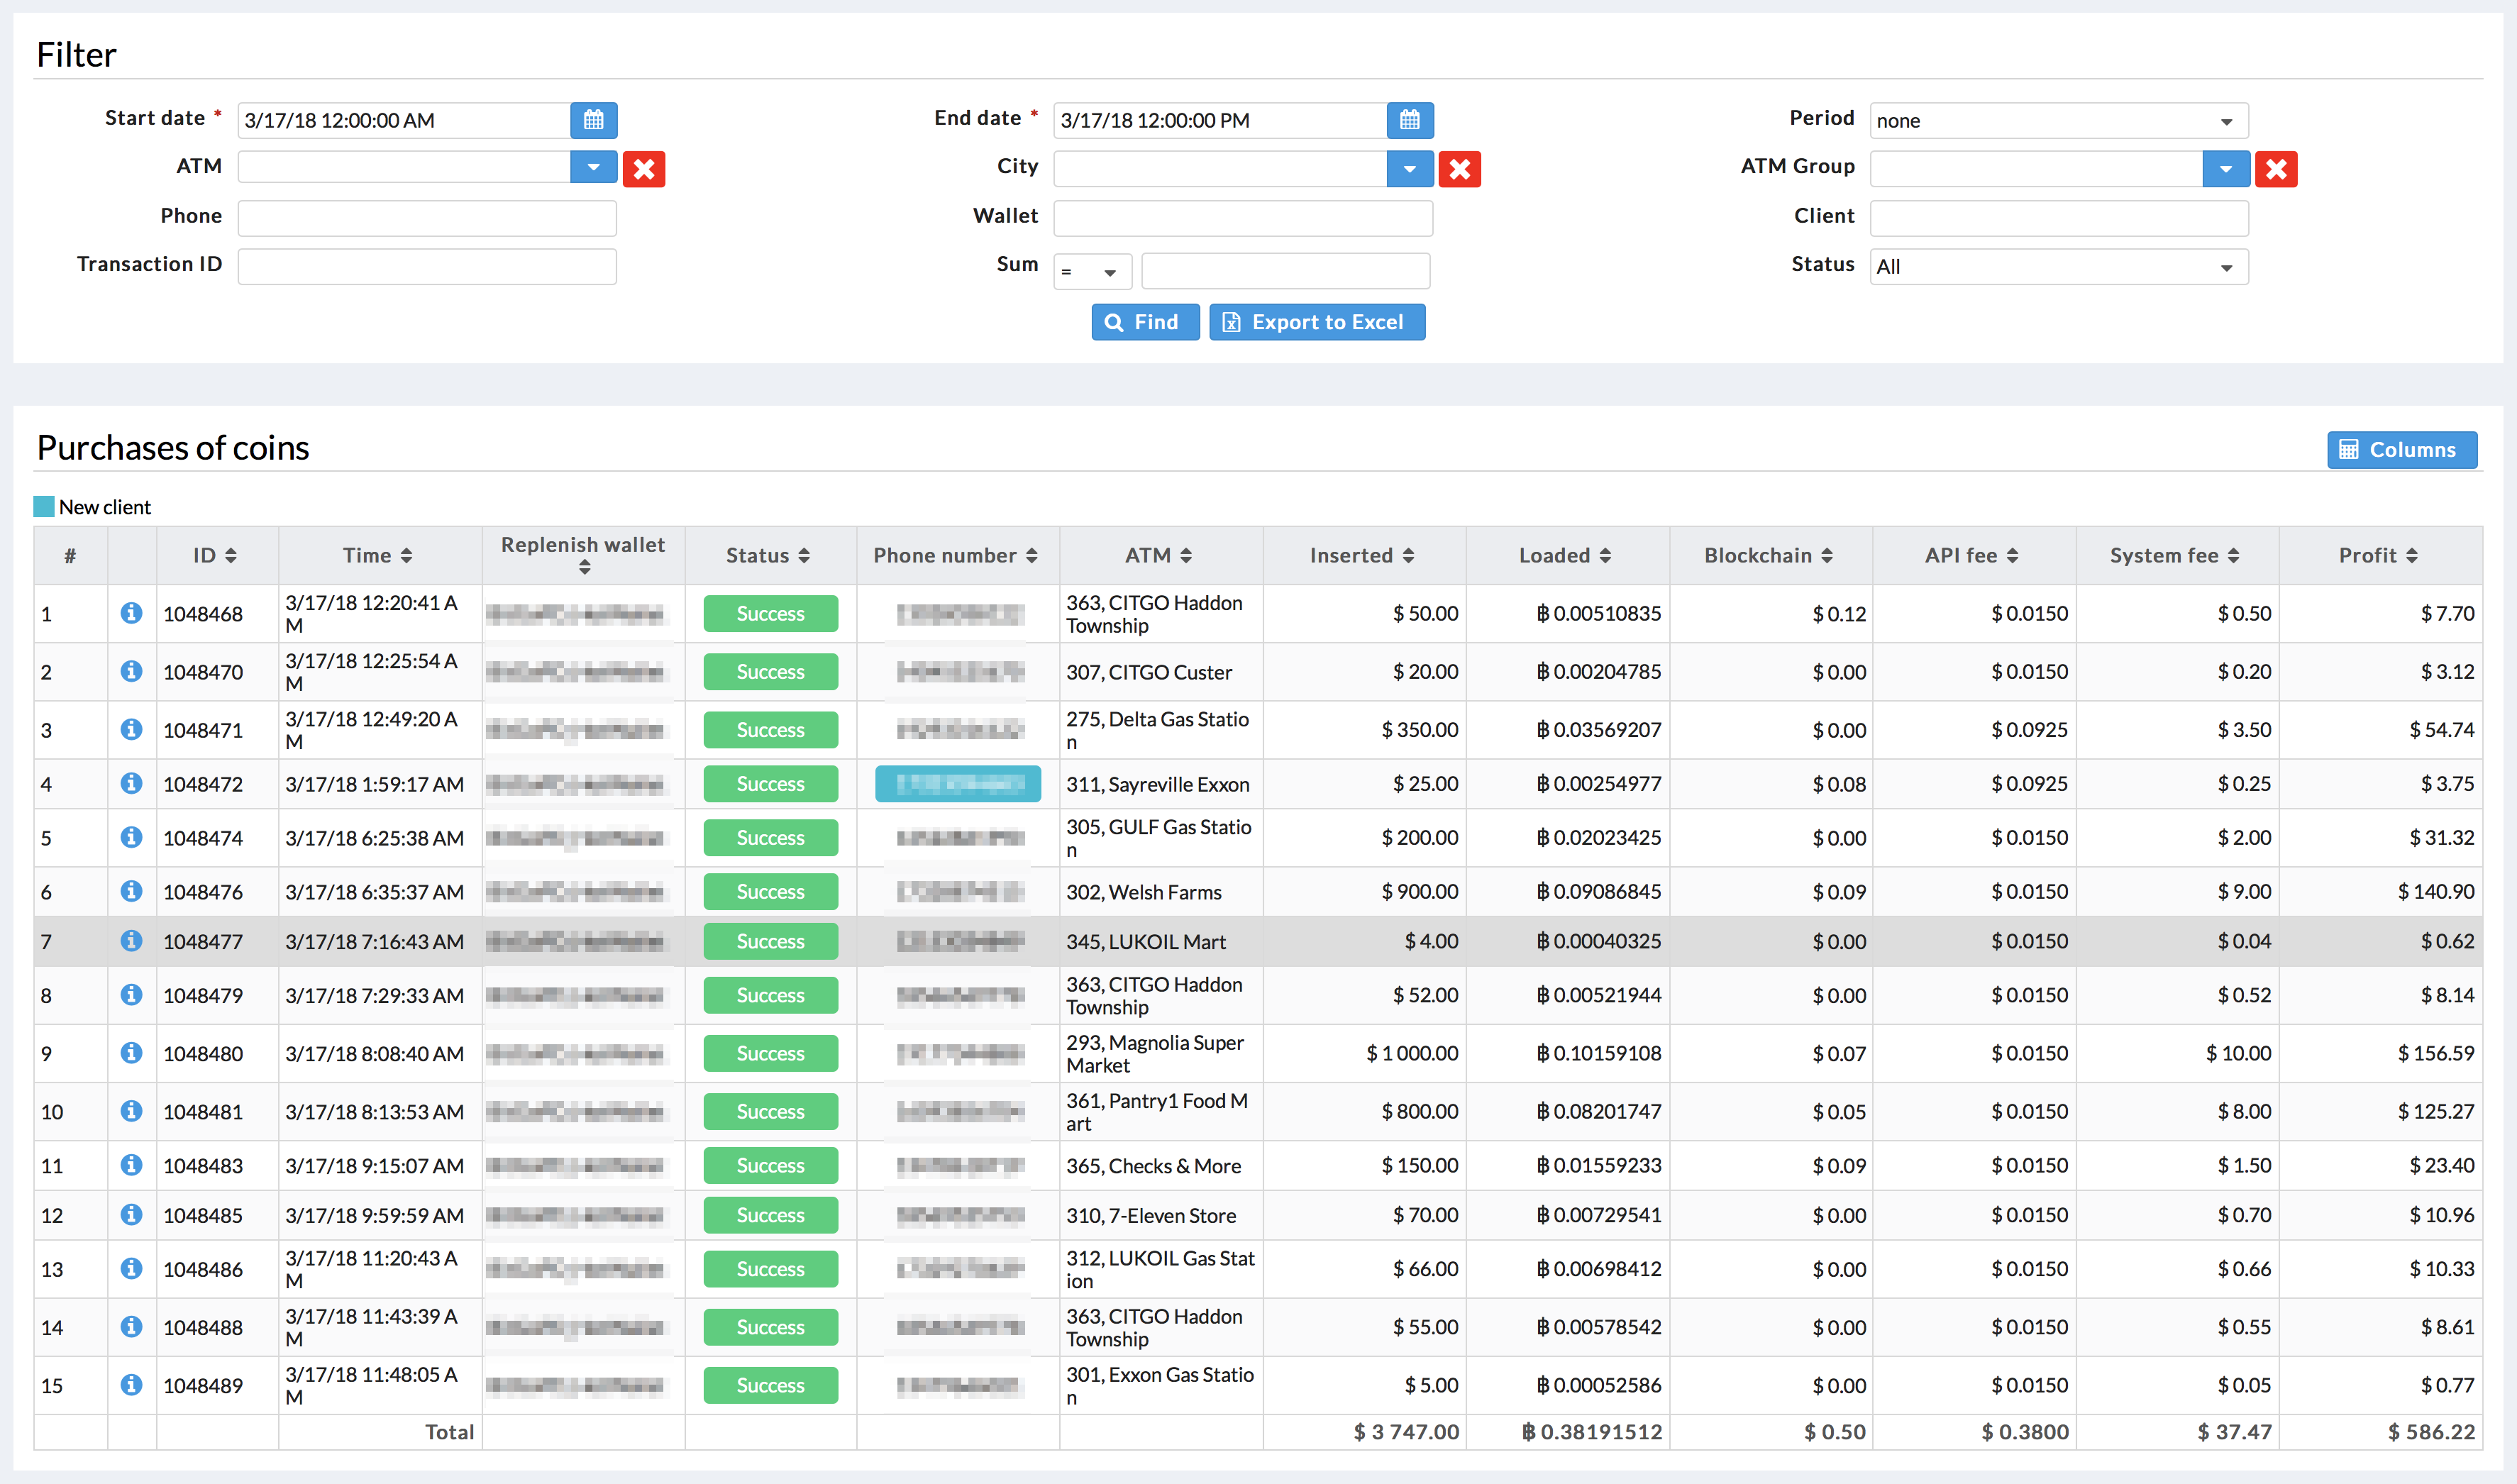2517x1484 pixels.
Task: Open the Status select set to All
Action: [x=2059, y=267]
